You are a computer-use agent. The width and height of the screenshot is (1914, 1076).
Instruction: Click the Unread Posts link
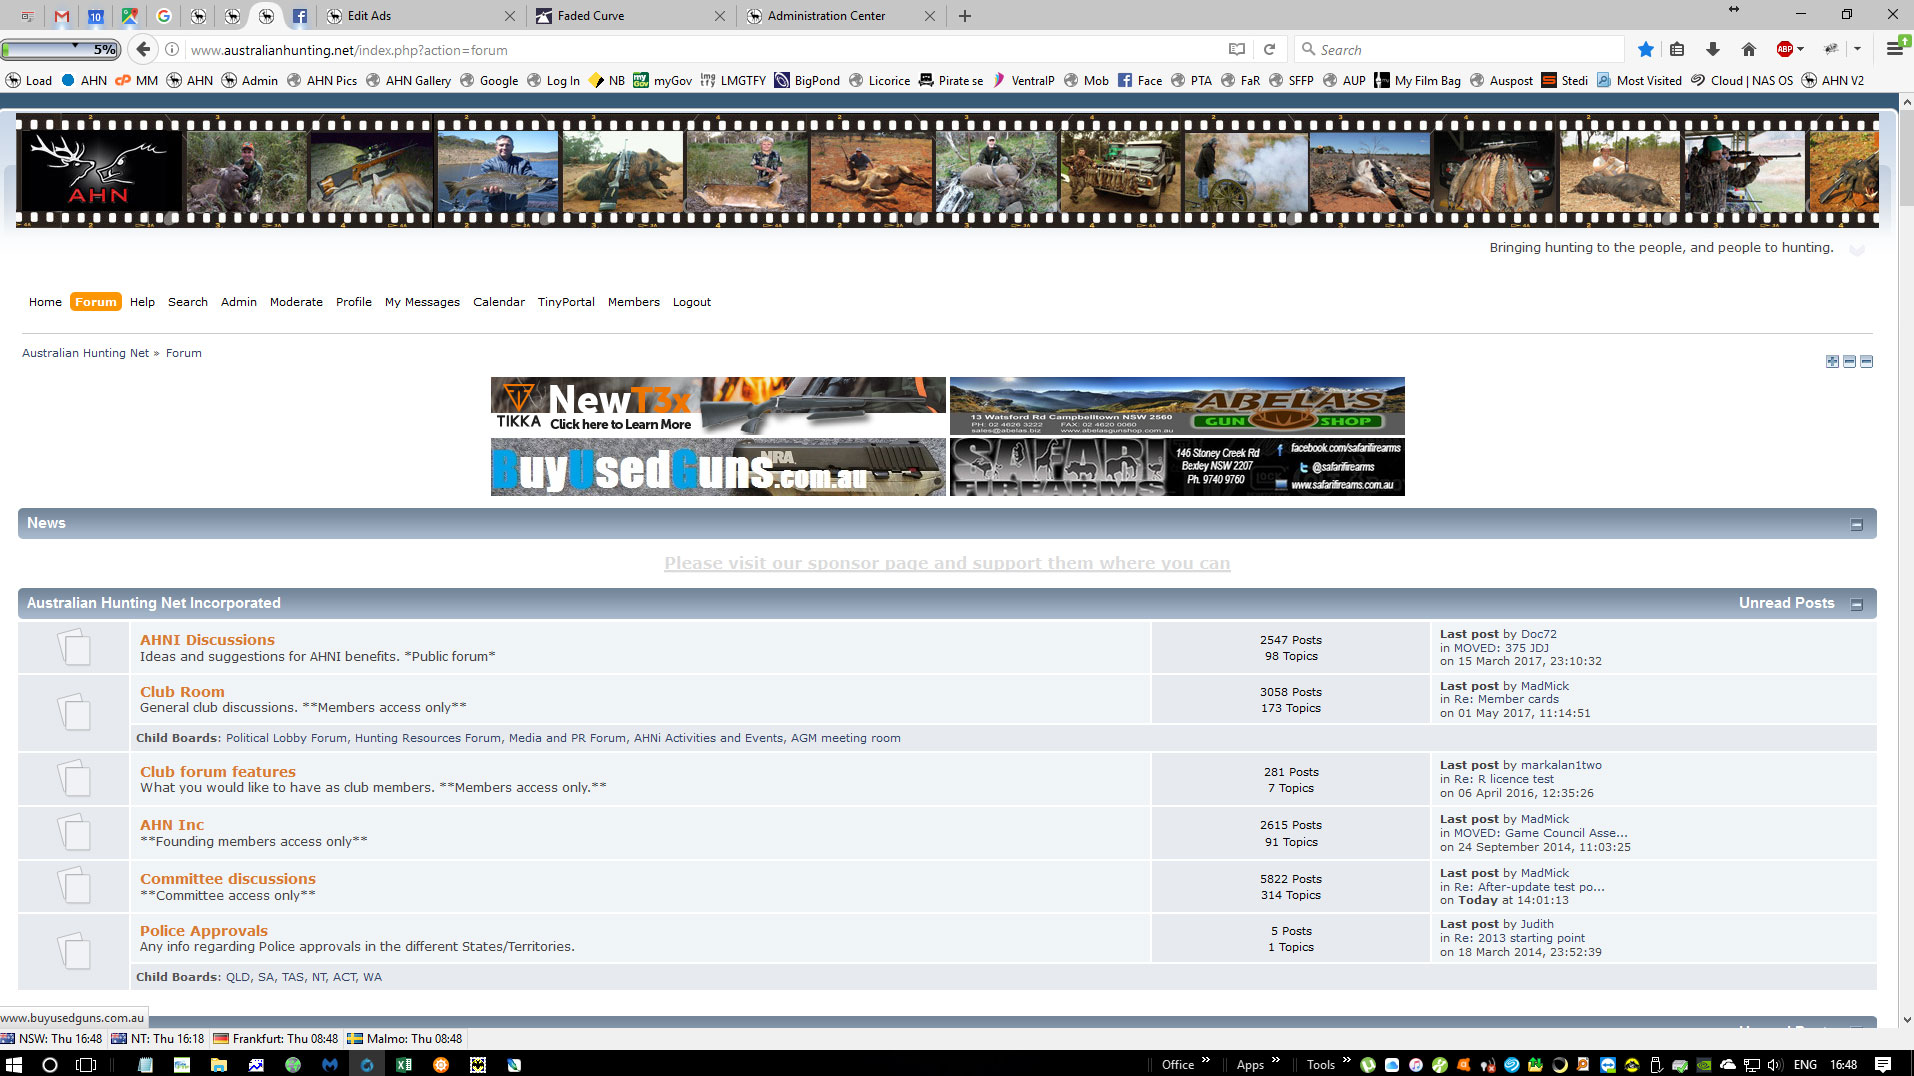point(1786,603)
